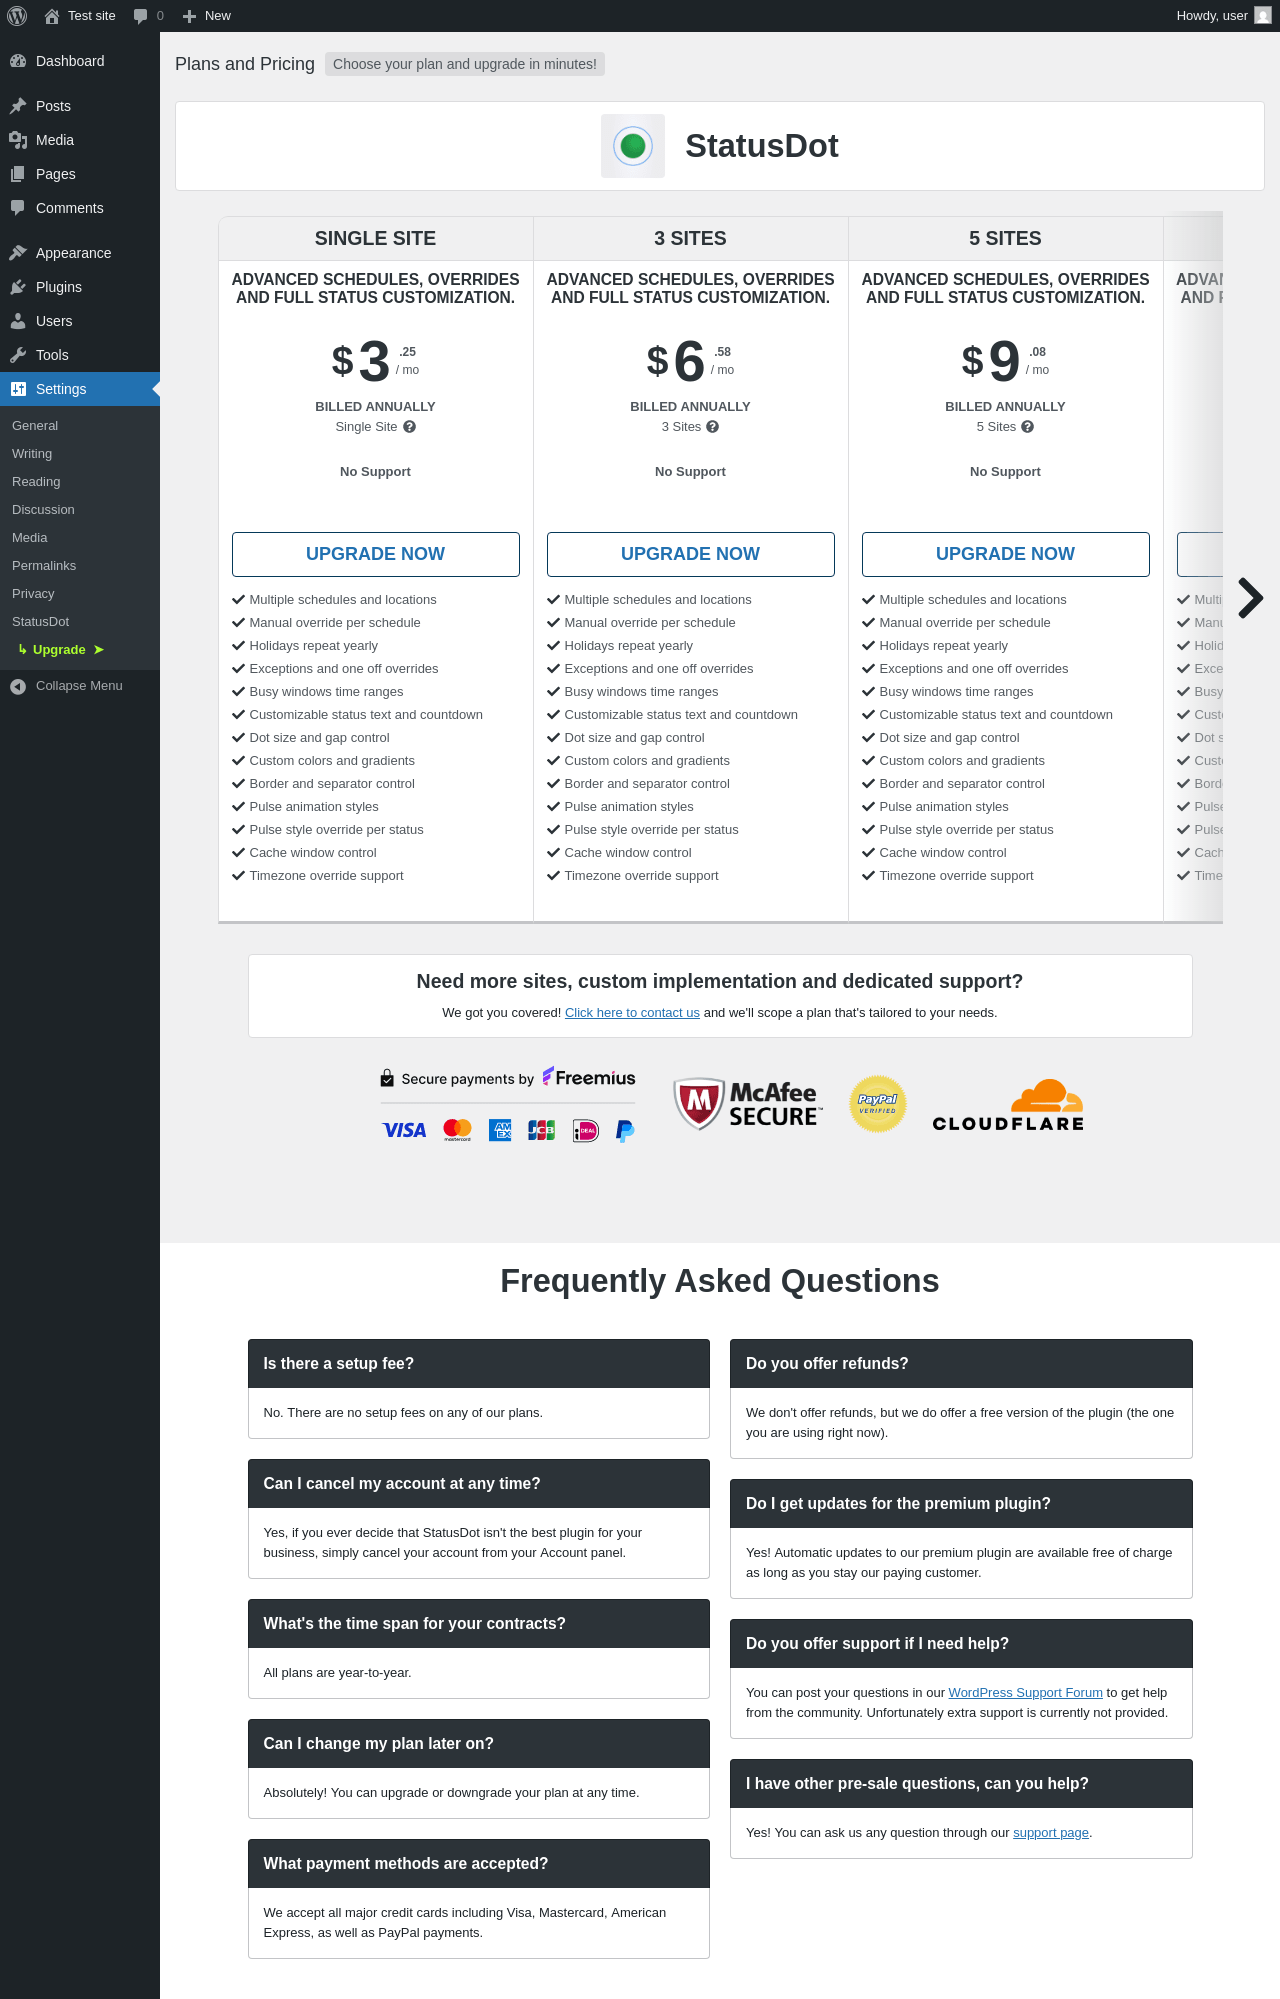The image size is (1280, 1999).
Task: Open the user avatar in admin bar
Action: [x=1263, y=16]
